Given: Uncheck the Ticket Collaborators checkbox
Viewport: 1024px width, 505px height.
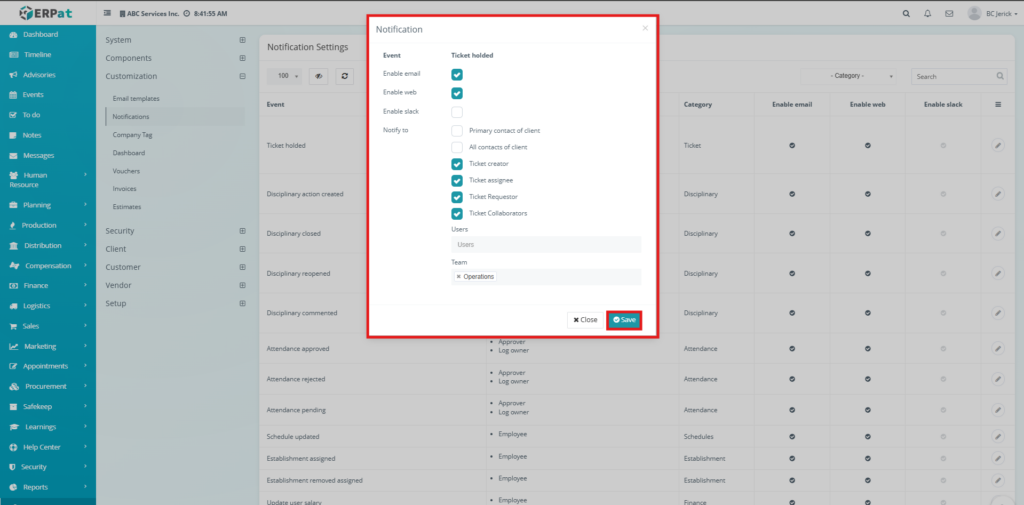Looking at the screenshot, I should click(457, 213).
